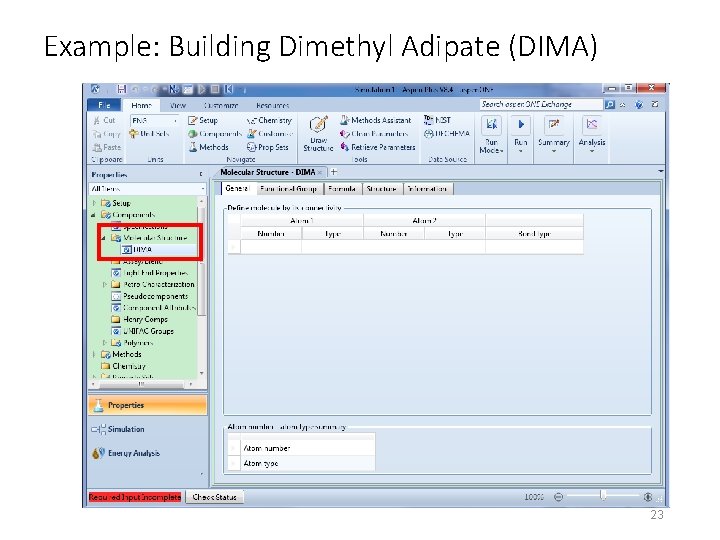Add a new tab with plus button
The width and height of the screenshot is (720, 540).
[334, 172]
